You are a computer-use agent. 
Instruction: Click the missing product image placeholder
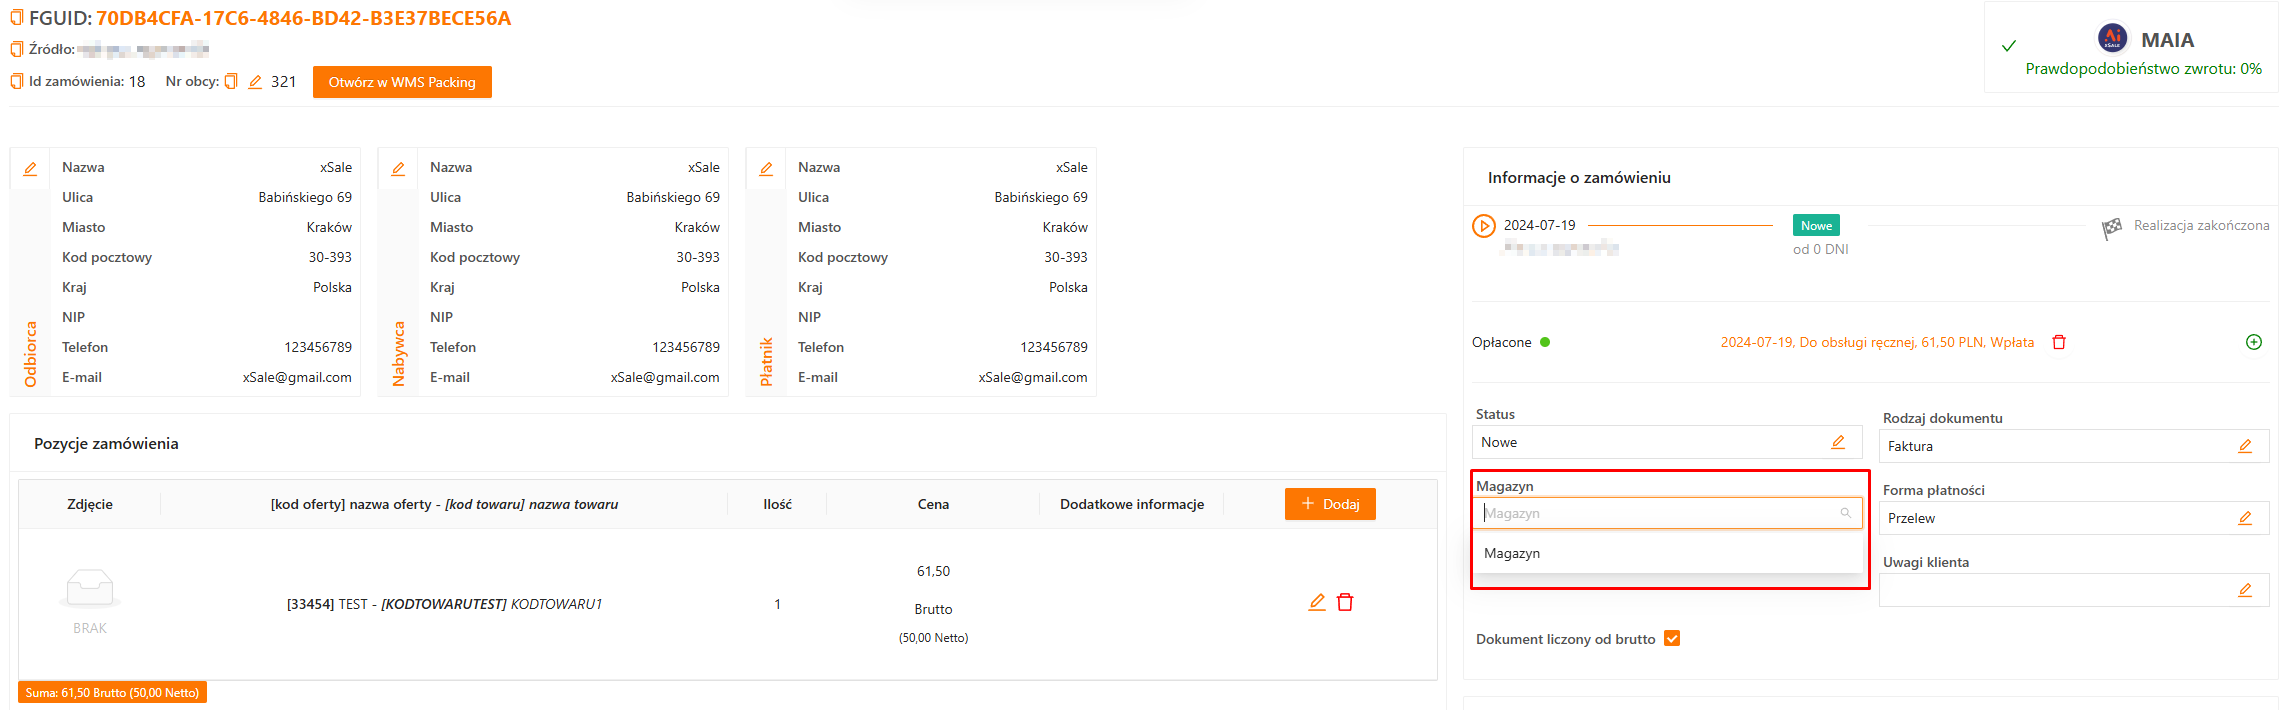(x=90, y=590)
